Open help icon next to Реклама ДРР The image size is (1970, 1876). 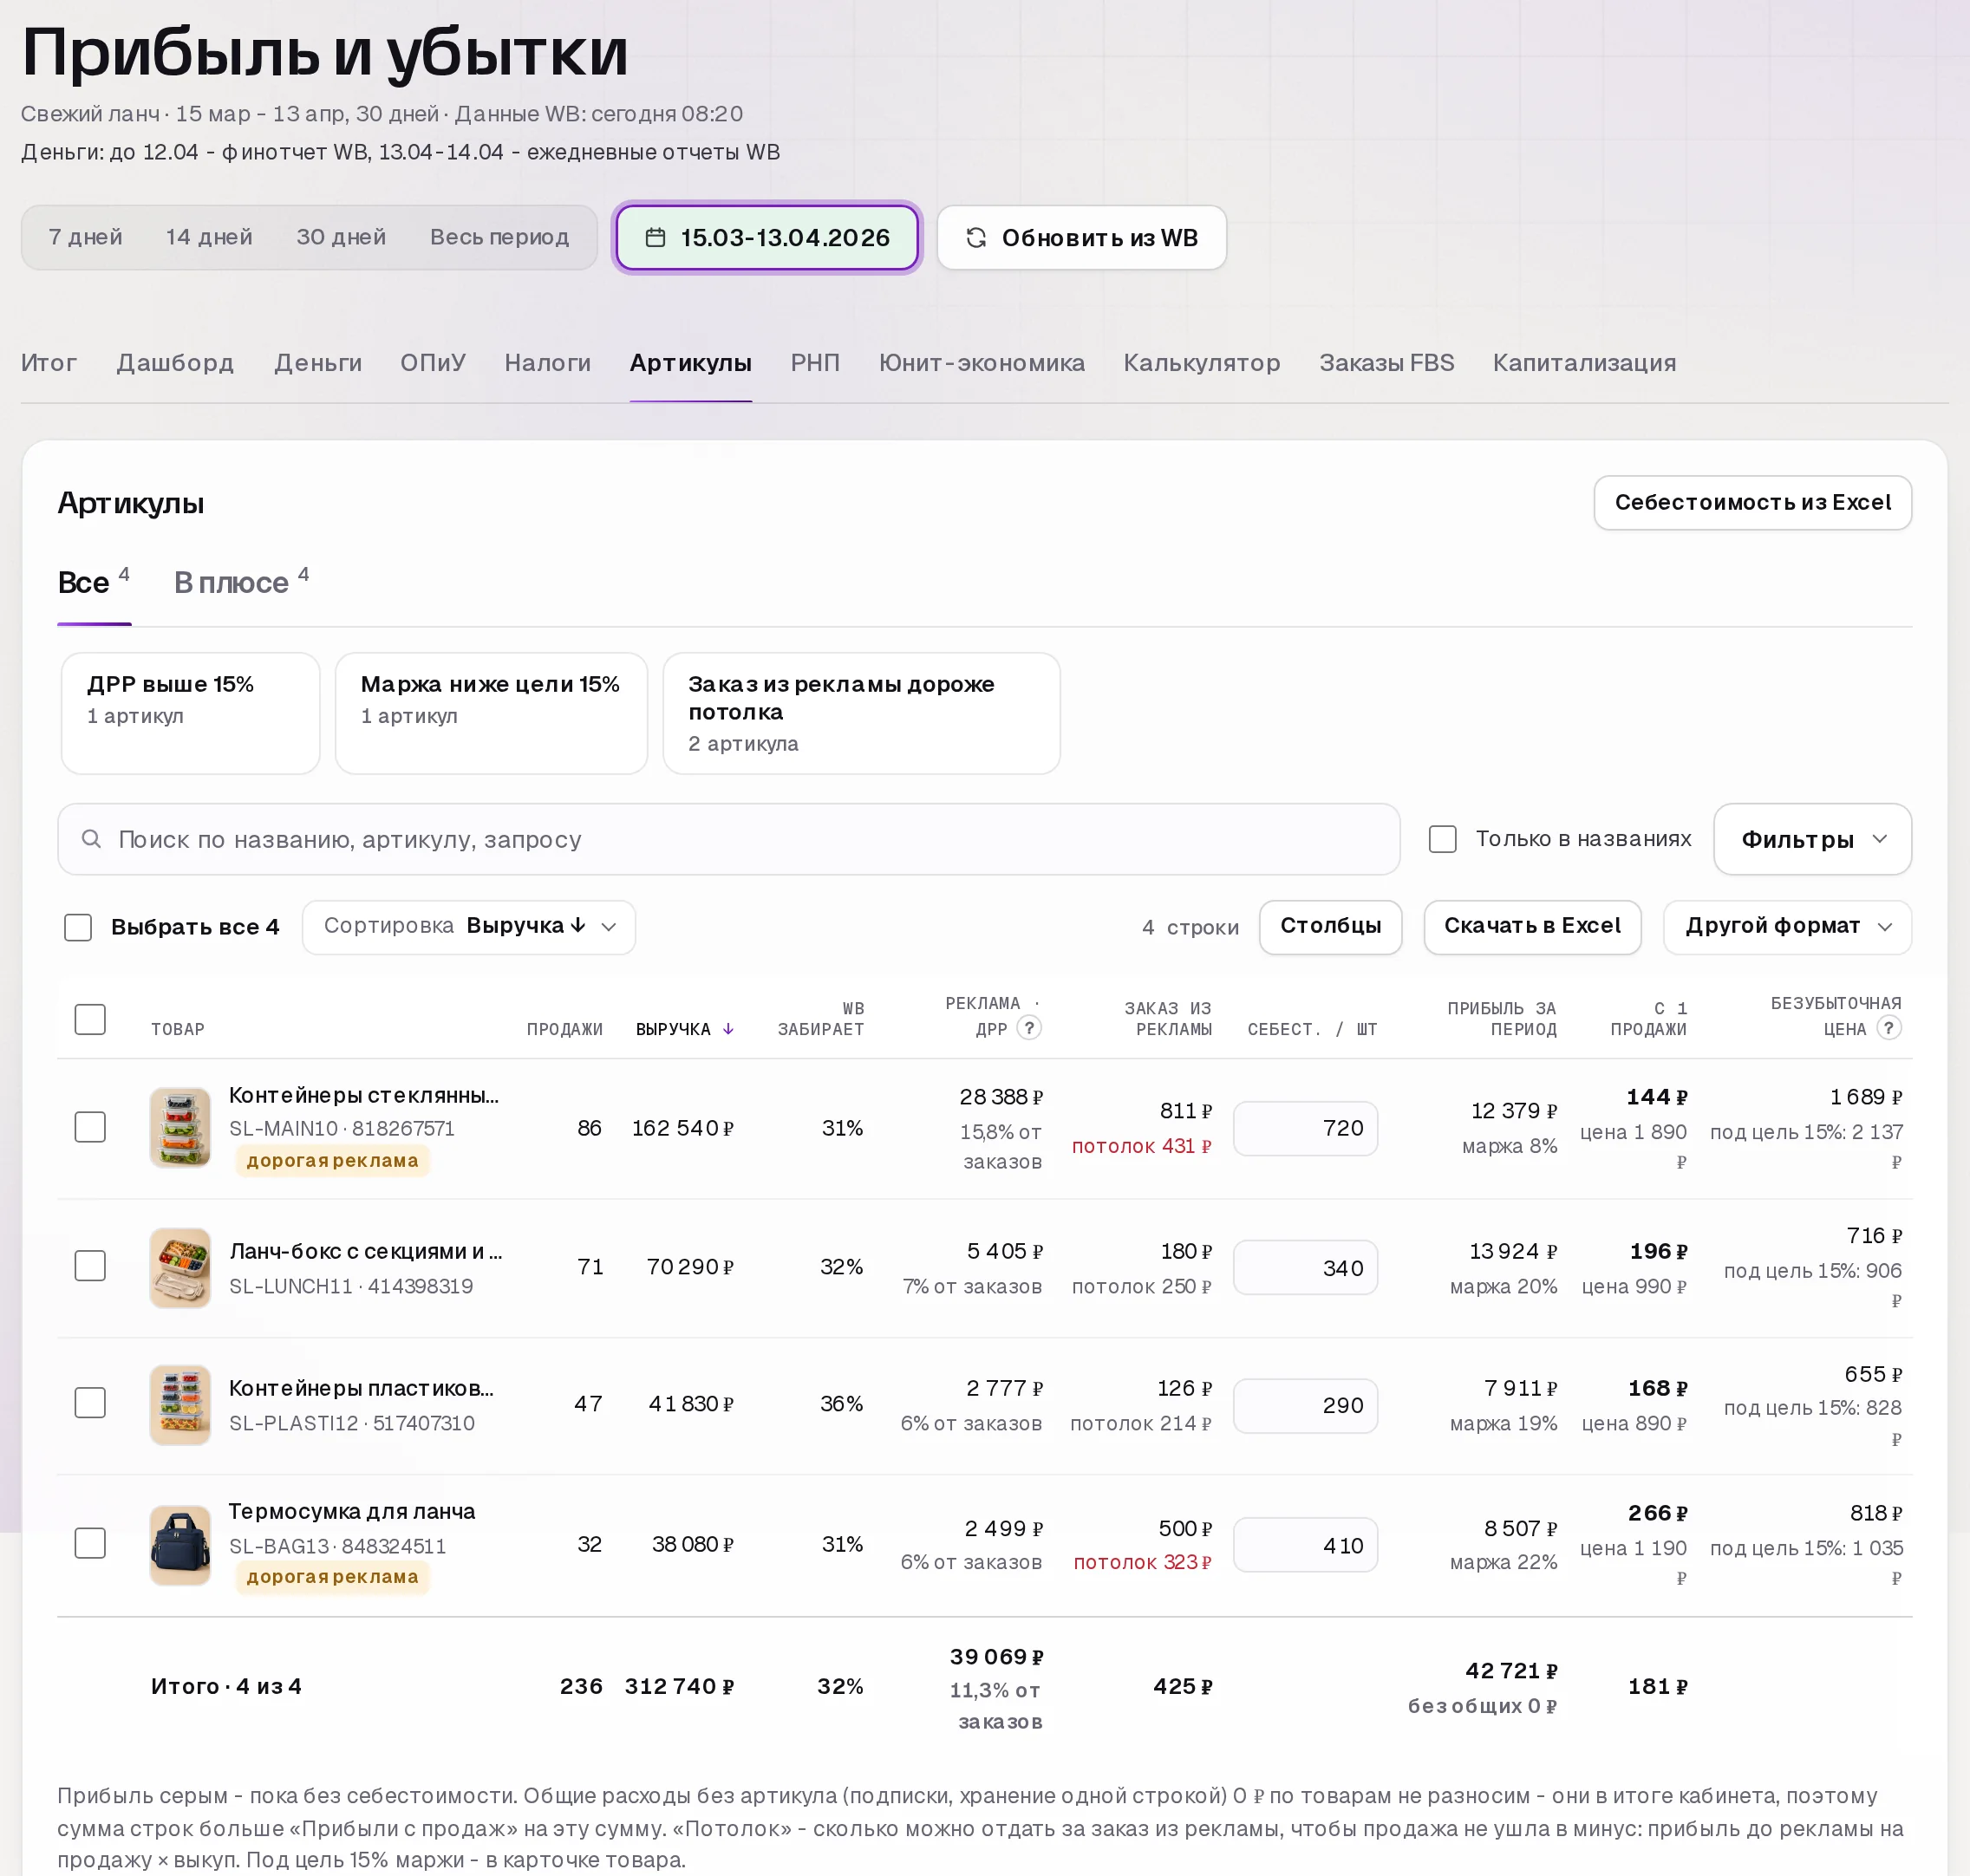[1029, 1028]
